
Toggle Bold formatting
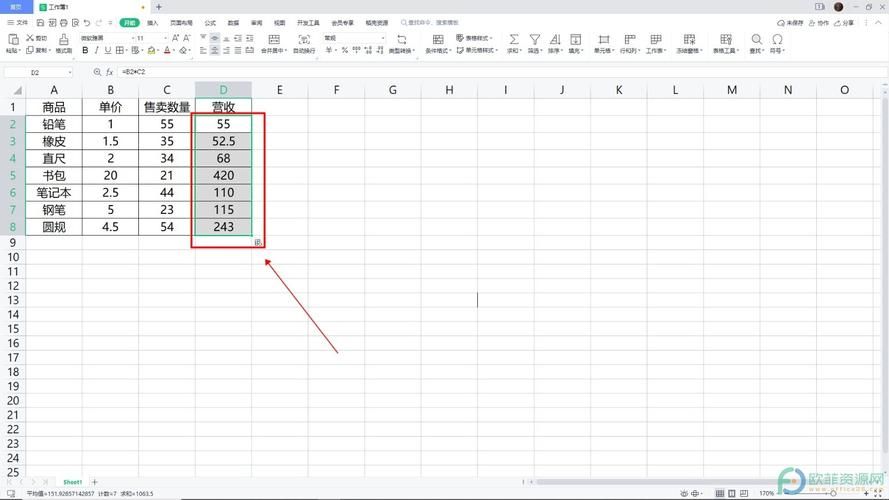click(84, 50)
